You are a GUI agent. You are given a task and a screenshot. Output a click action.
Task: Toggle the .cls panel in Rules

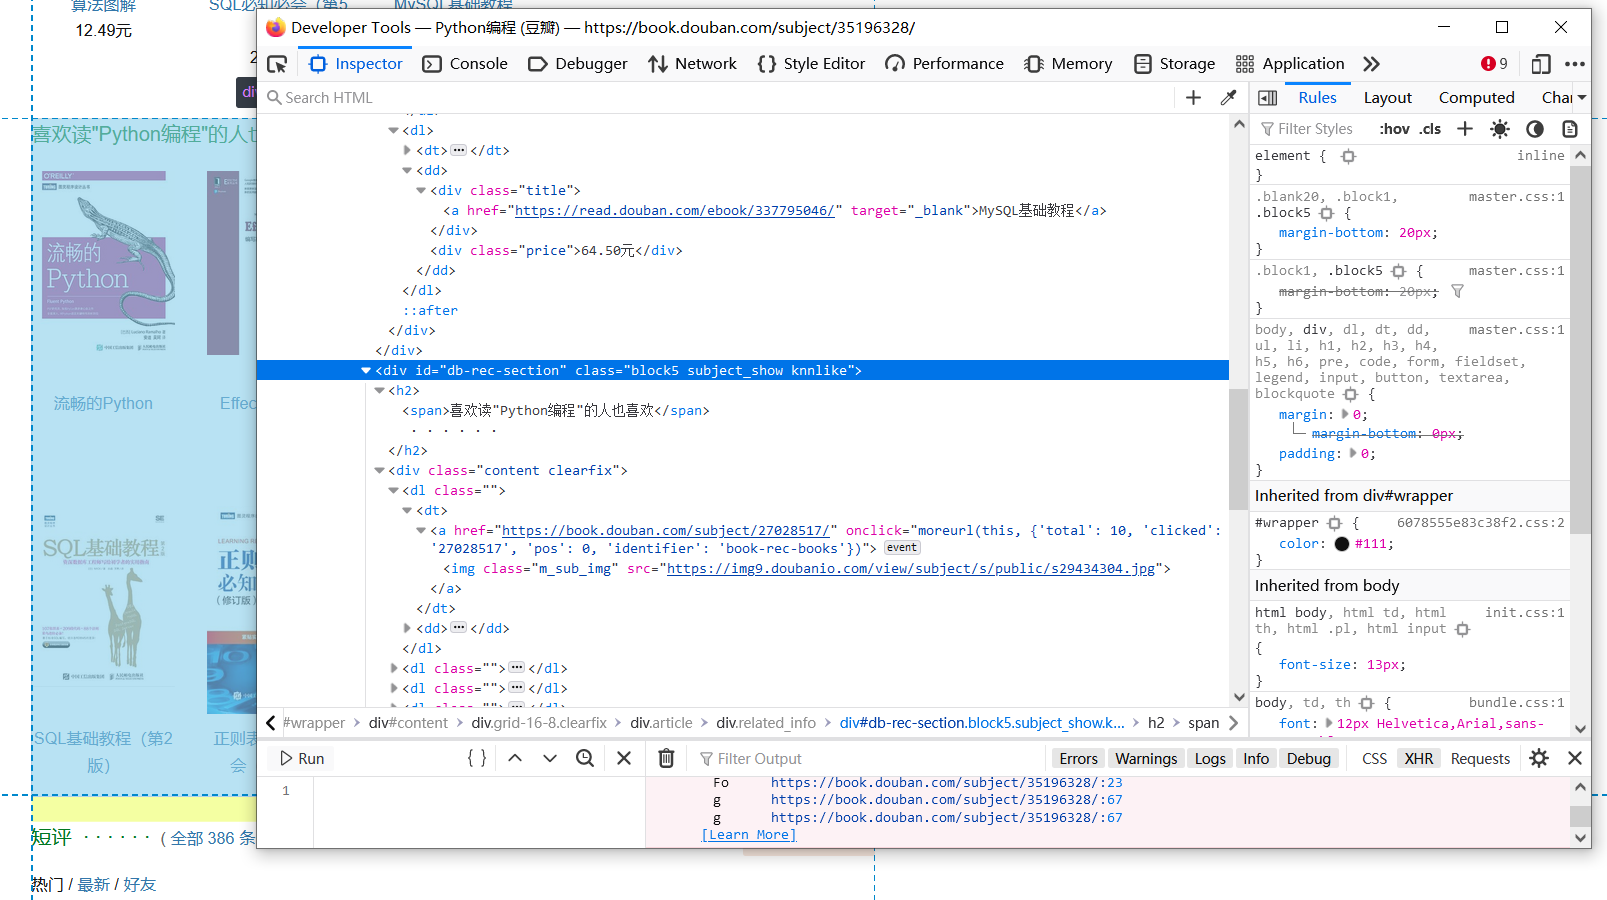point(1430,128)
